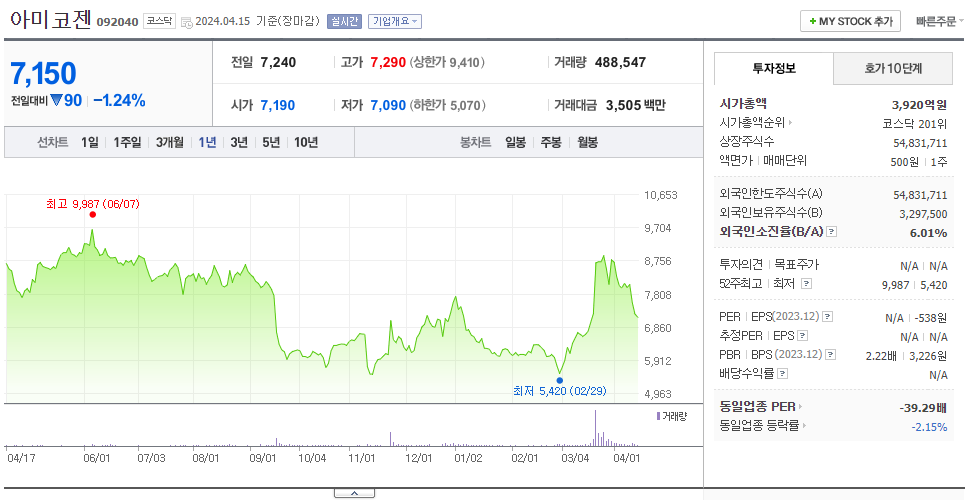The height and width of the screenshot is (500, 968).
Task: Select the 3개월 line chart period
Action: click(x=170, y=143)
